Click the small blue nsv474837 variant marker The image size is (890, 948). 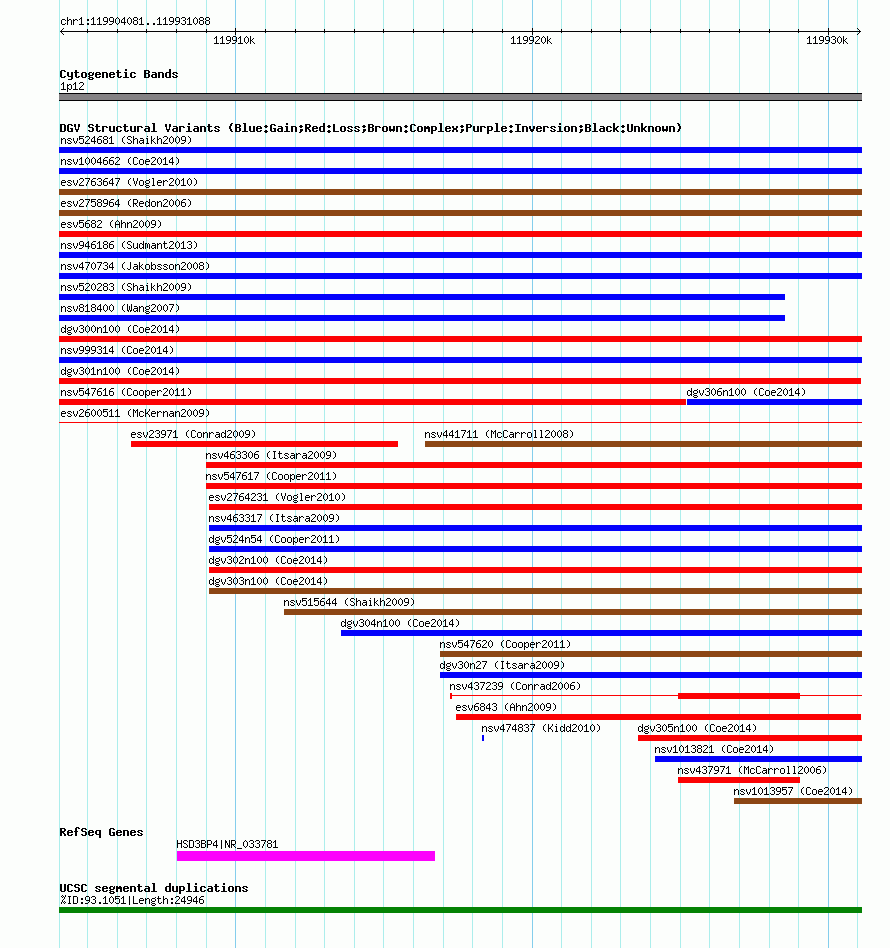click(x=483, y=738)
